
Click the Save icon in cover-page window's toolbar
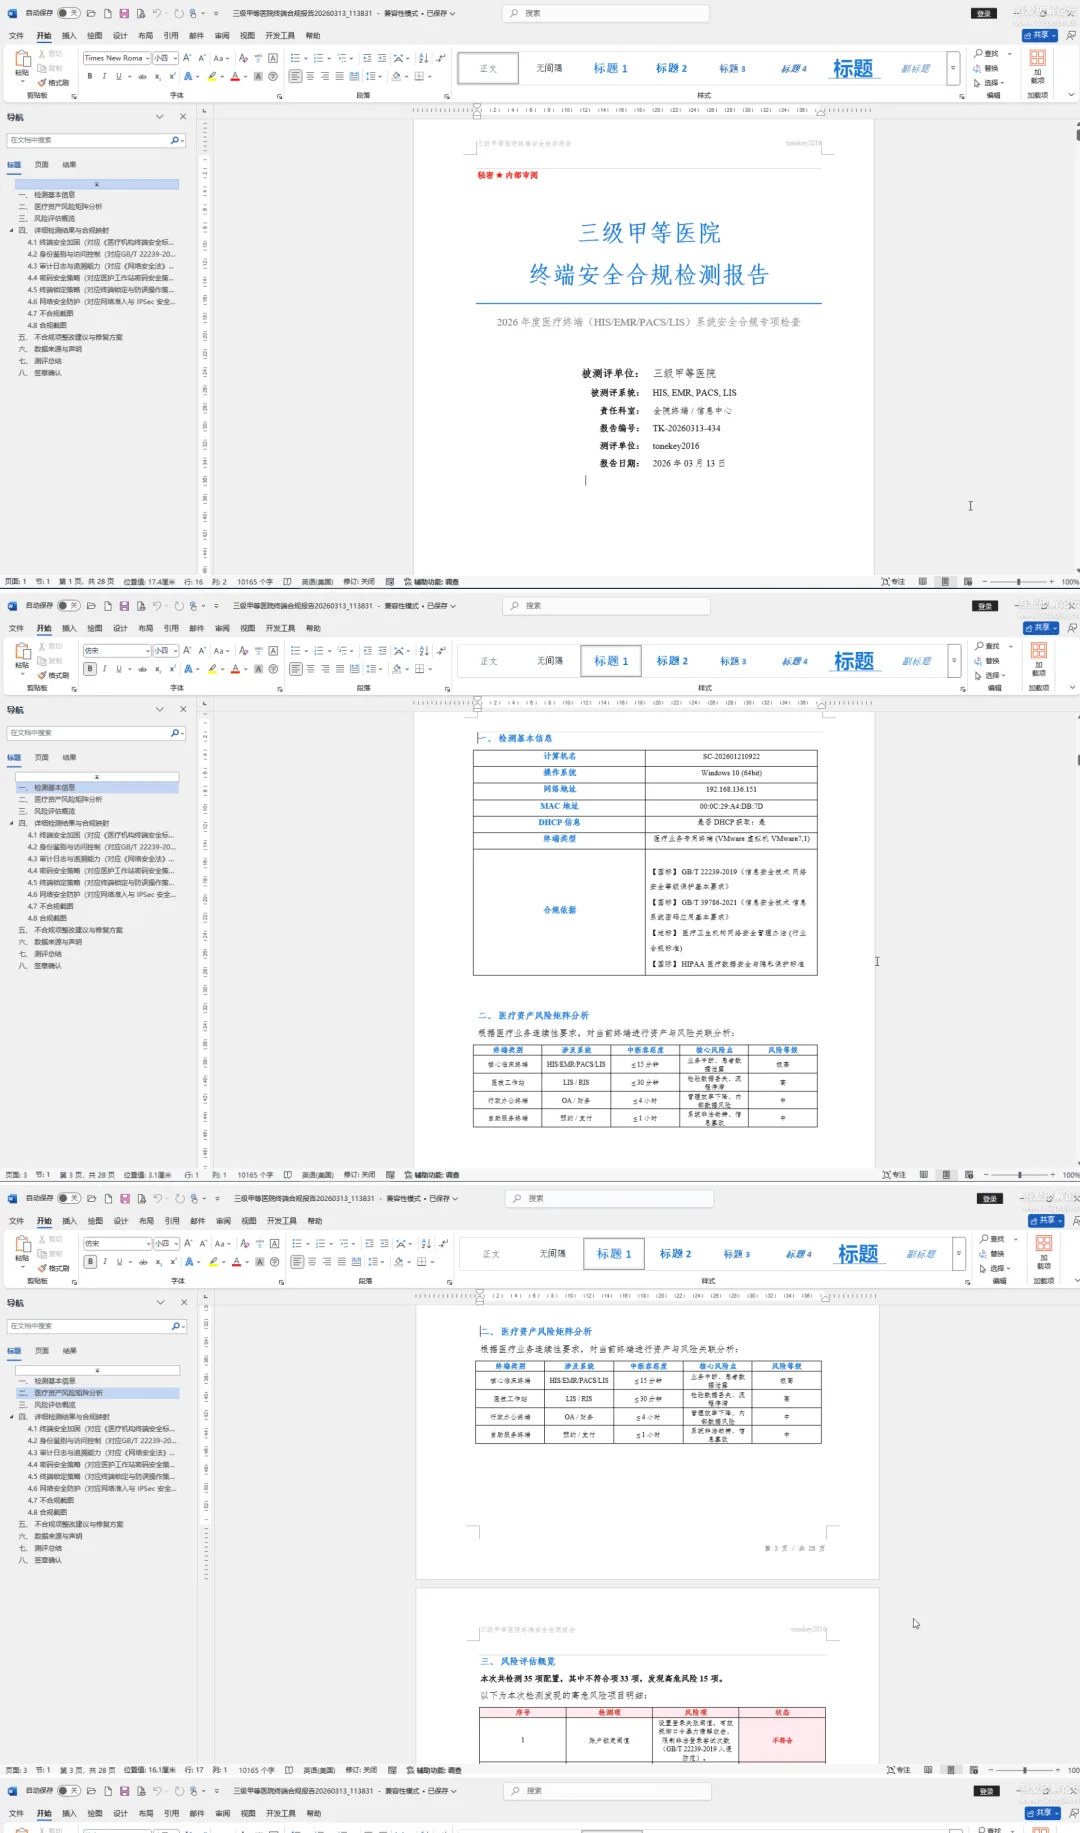(x=124, y=13)
